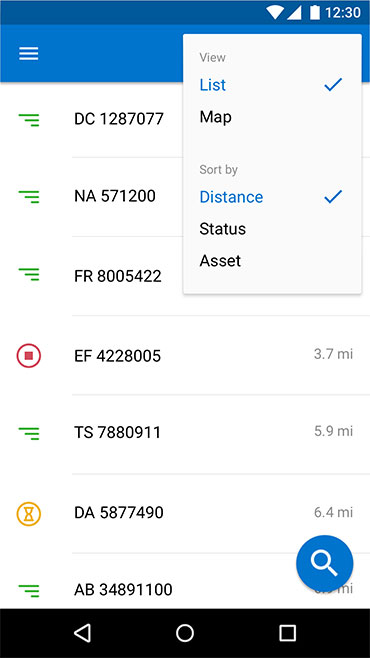370x658 pixels.
Task: Open the AB 34891100 list entry
Action: [x=185, y=583]
